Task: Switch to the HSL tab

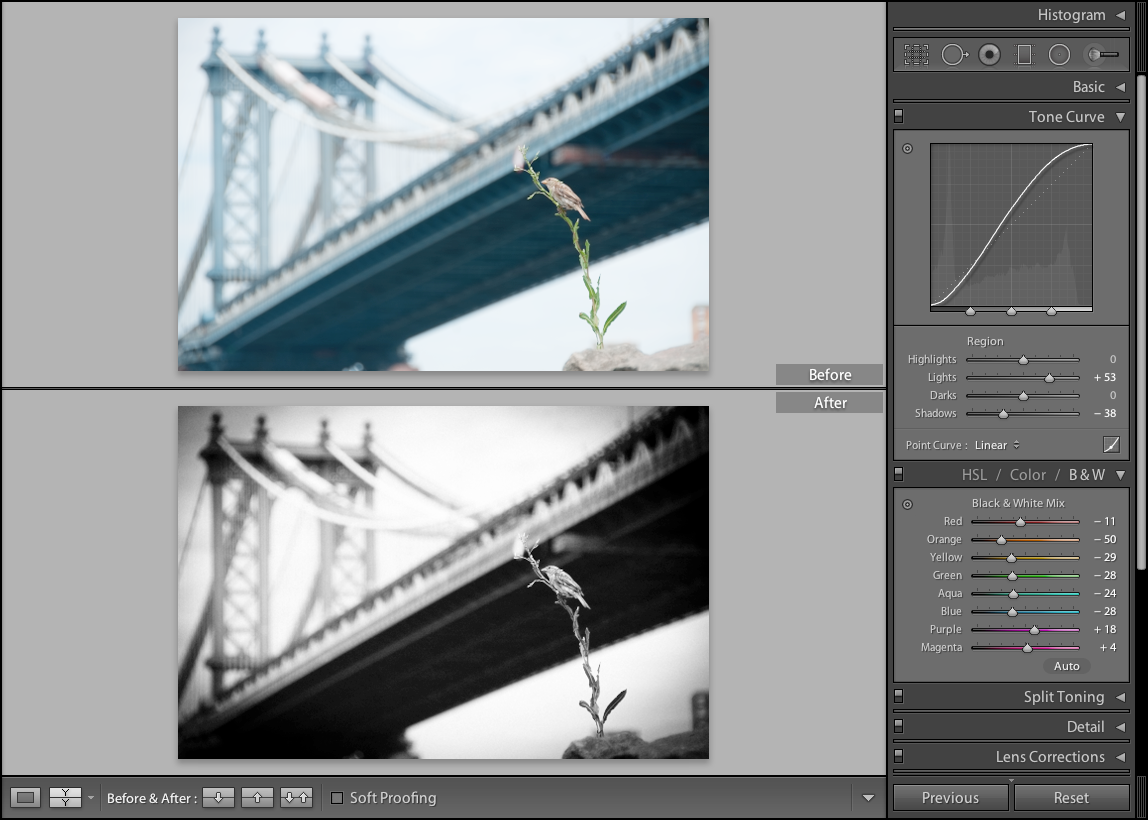Action: (x=974, y=474)
